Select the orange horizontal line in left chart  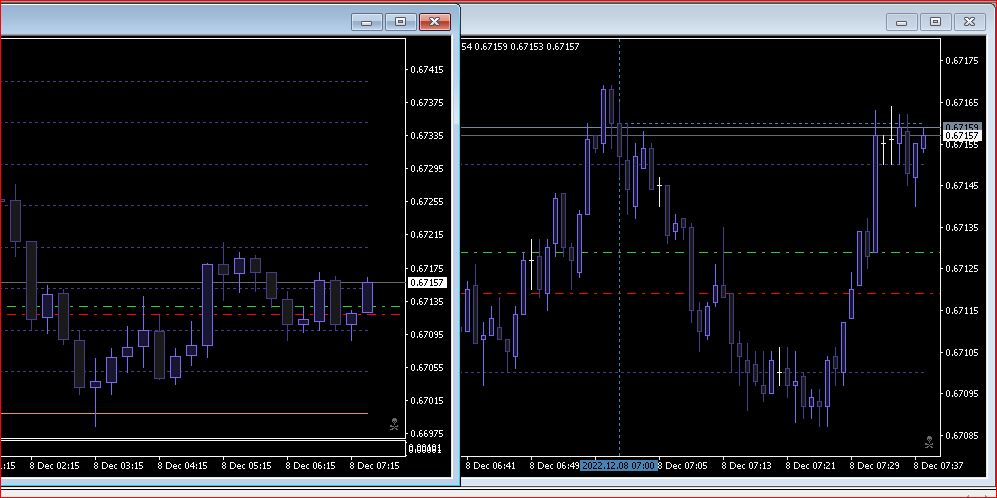point(184,413)
